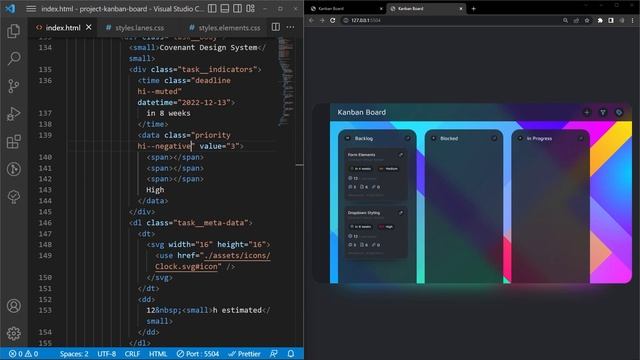Open the circular Git graph icon in the activity bar
Screen dimensions: 640x360
13,169
